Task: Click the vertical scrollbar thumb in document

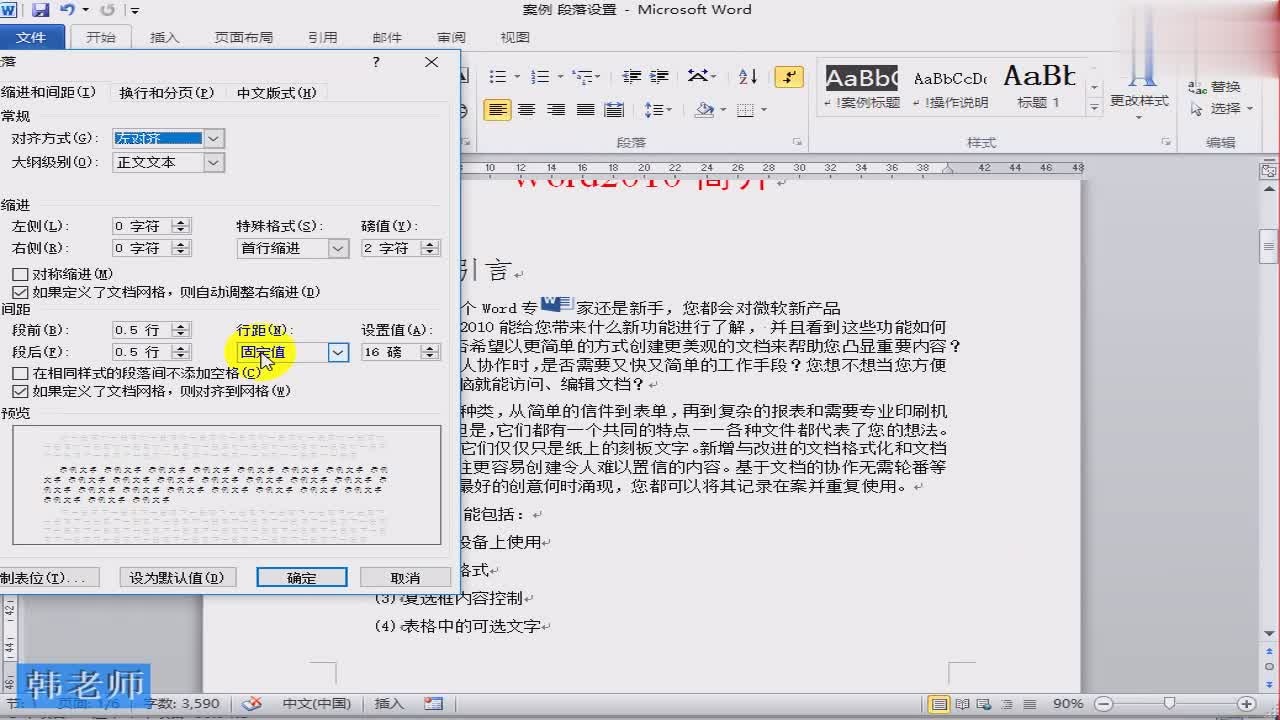Action: (x=1268, y=245)
